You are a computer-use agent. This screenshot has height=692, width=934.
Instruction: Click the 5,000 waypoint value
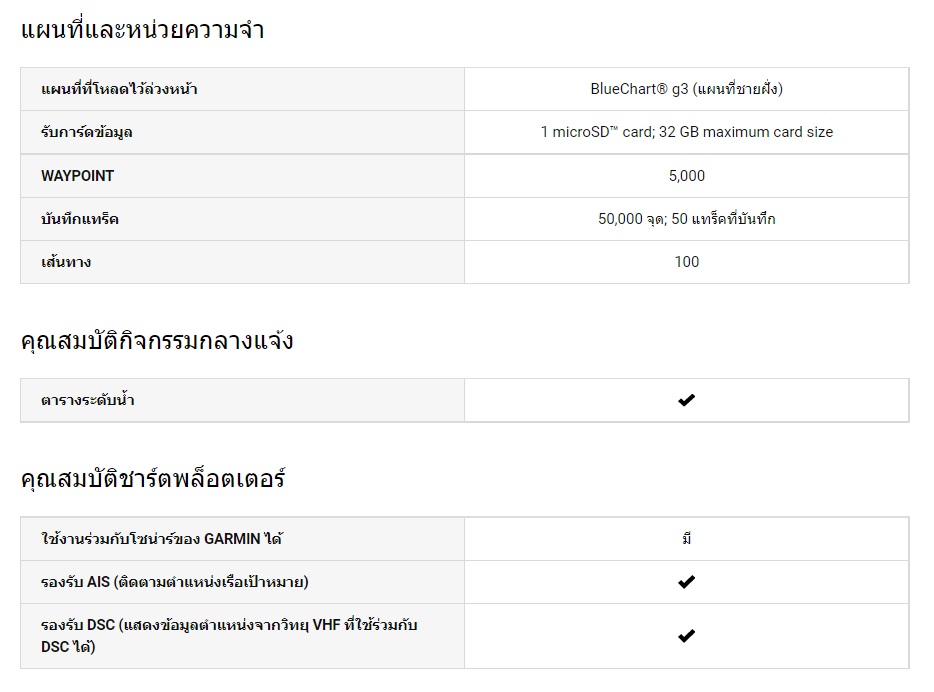click(x=686, y=176)
